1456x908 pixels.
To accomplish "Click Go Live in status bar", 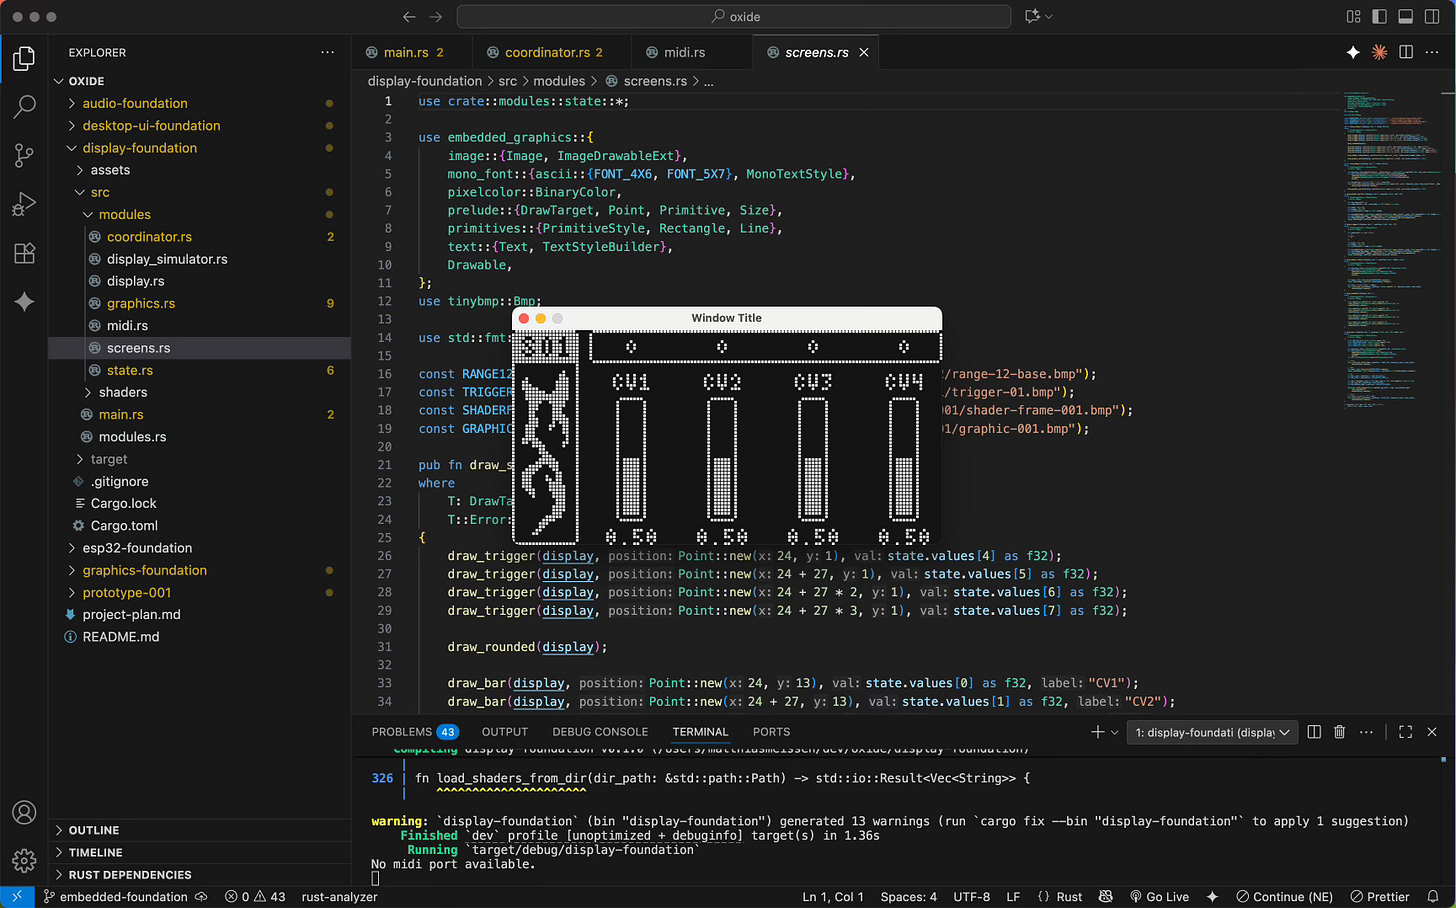I will [x=1160, y=897].
